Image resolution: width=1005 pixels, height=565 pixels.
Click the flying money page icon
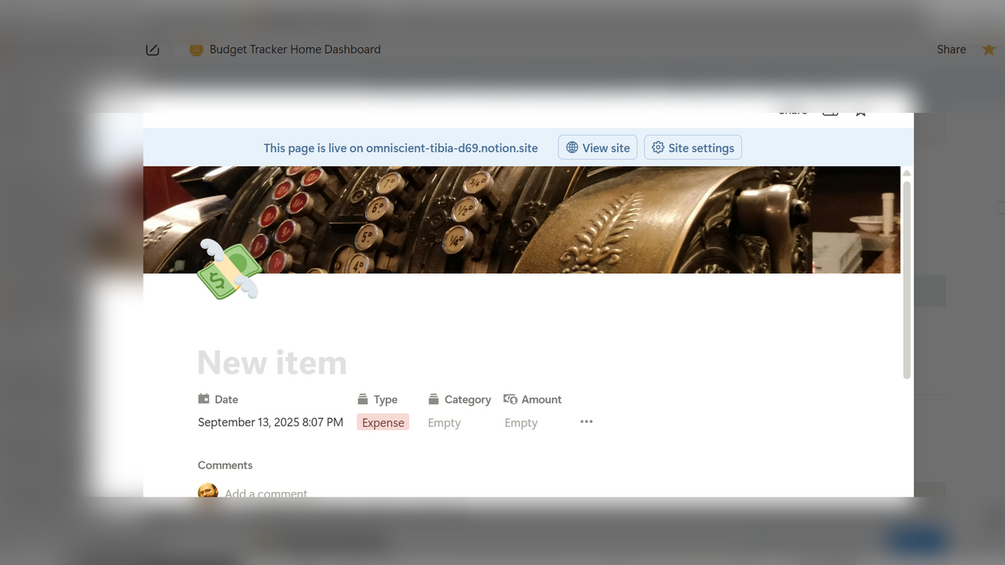228,270
